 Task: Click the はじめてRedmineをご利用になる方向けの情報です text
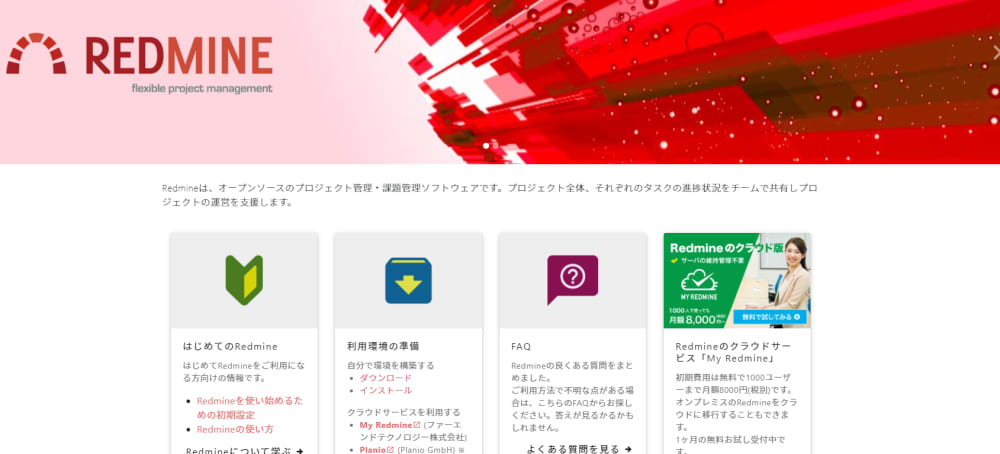(244, 372)
